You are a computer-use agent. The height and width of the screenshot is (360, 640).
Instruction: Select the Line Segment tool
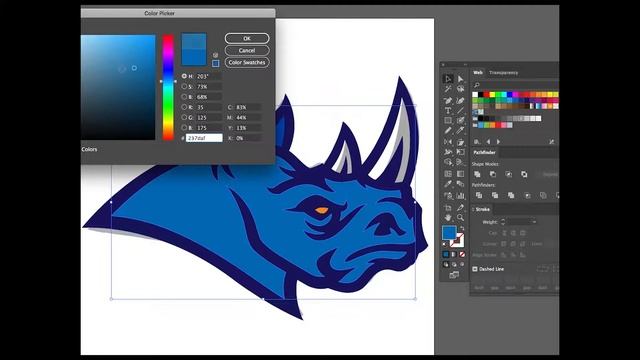(x=460, y=110)
